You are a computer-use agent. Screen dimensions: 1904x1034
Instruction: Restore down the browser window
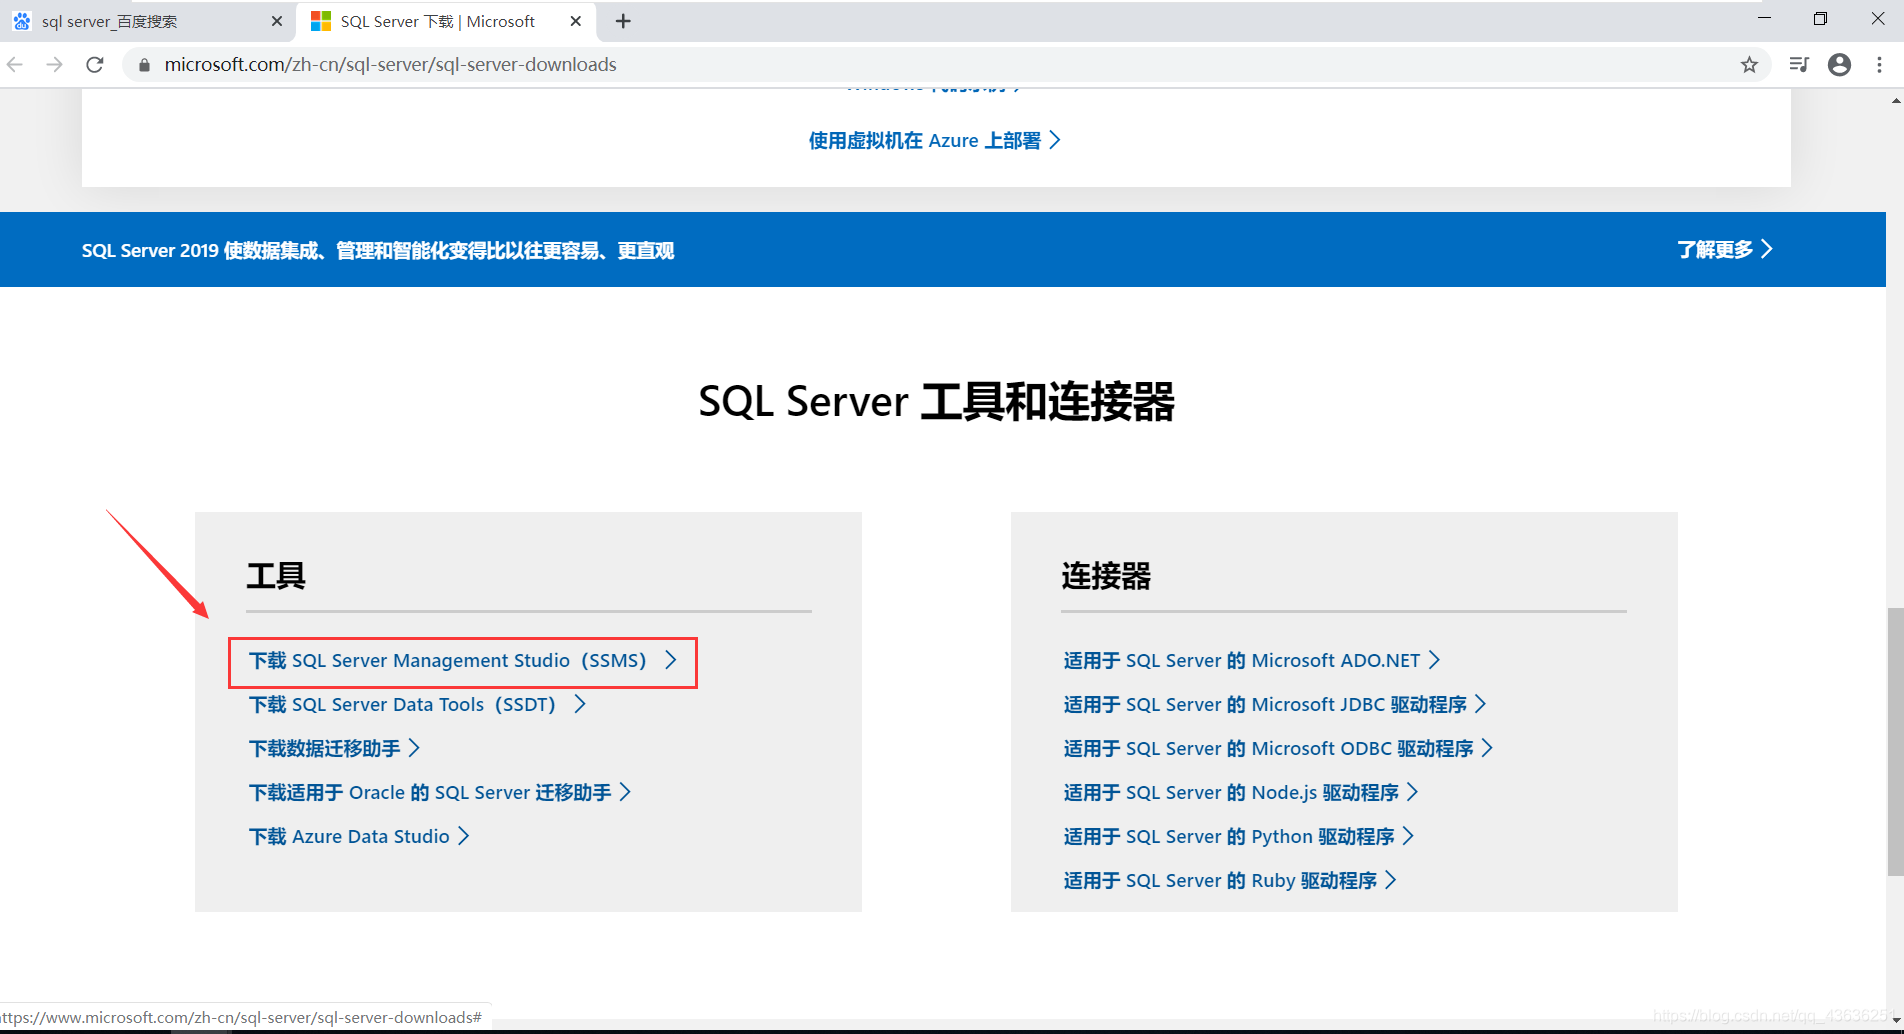[1820, 19]
